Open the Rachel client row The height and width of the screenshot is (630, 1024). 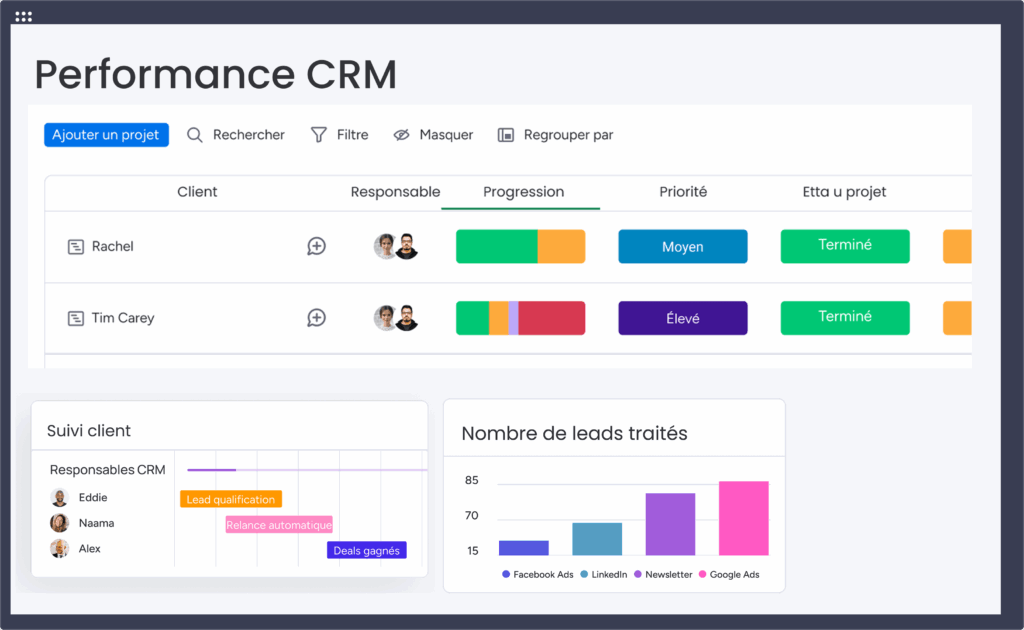(112, 247)
